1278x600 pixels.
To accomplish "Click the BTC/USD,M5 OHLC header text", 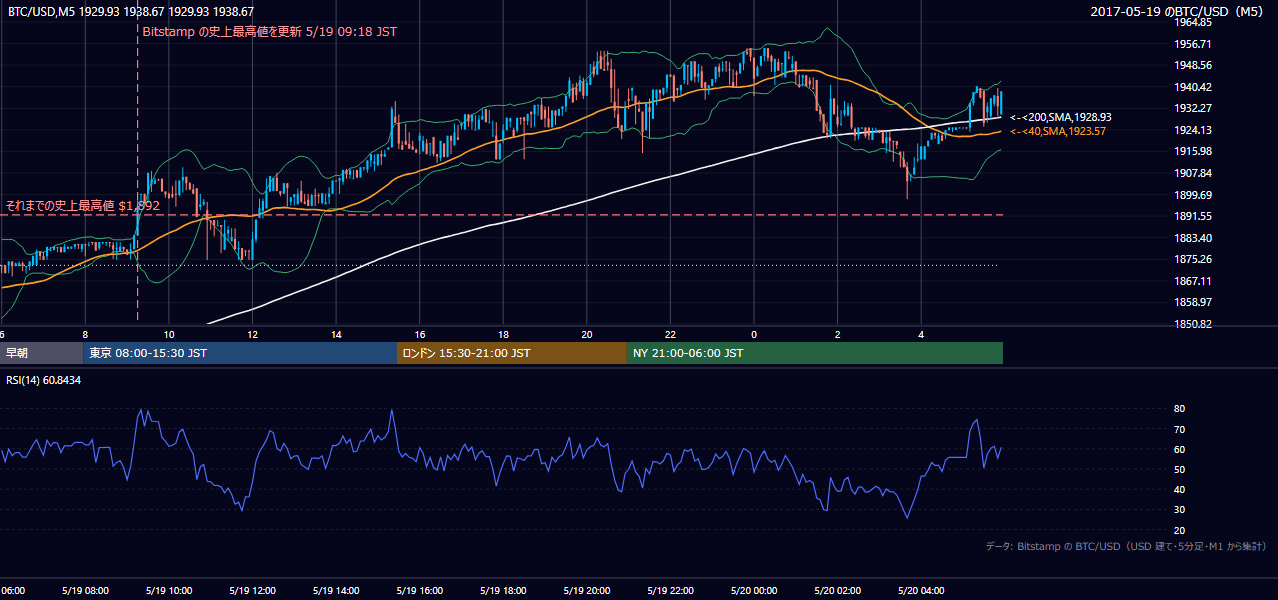I will click(131, 12).
